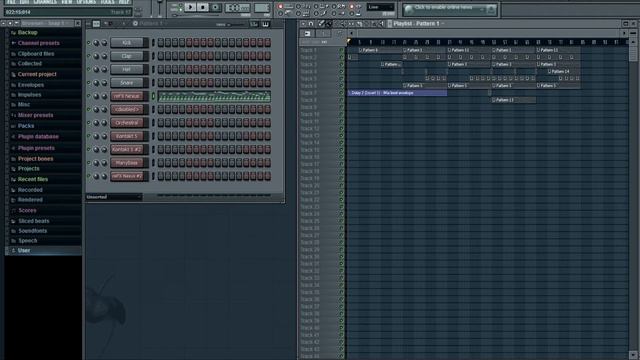This screenshot has height=360, width=640.
Task: Open the ManyBass channel
Action: [127, 163]
